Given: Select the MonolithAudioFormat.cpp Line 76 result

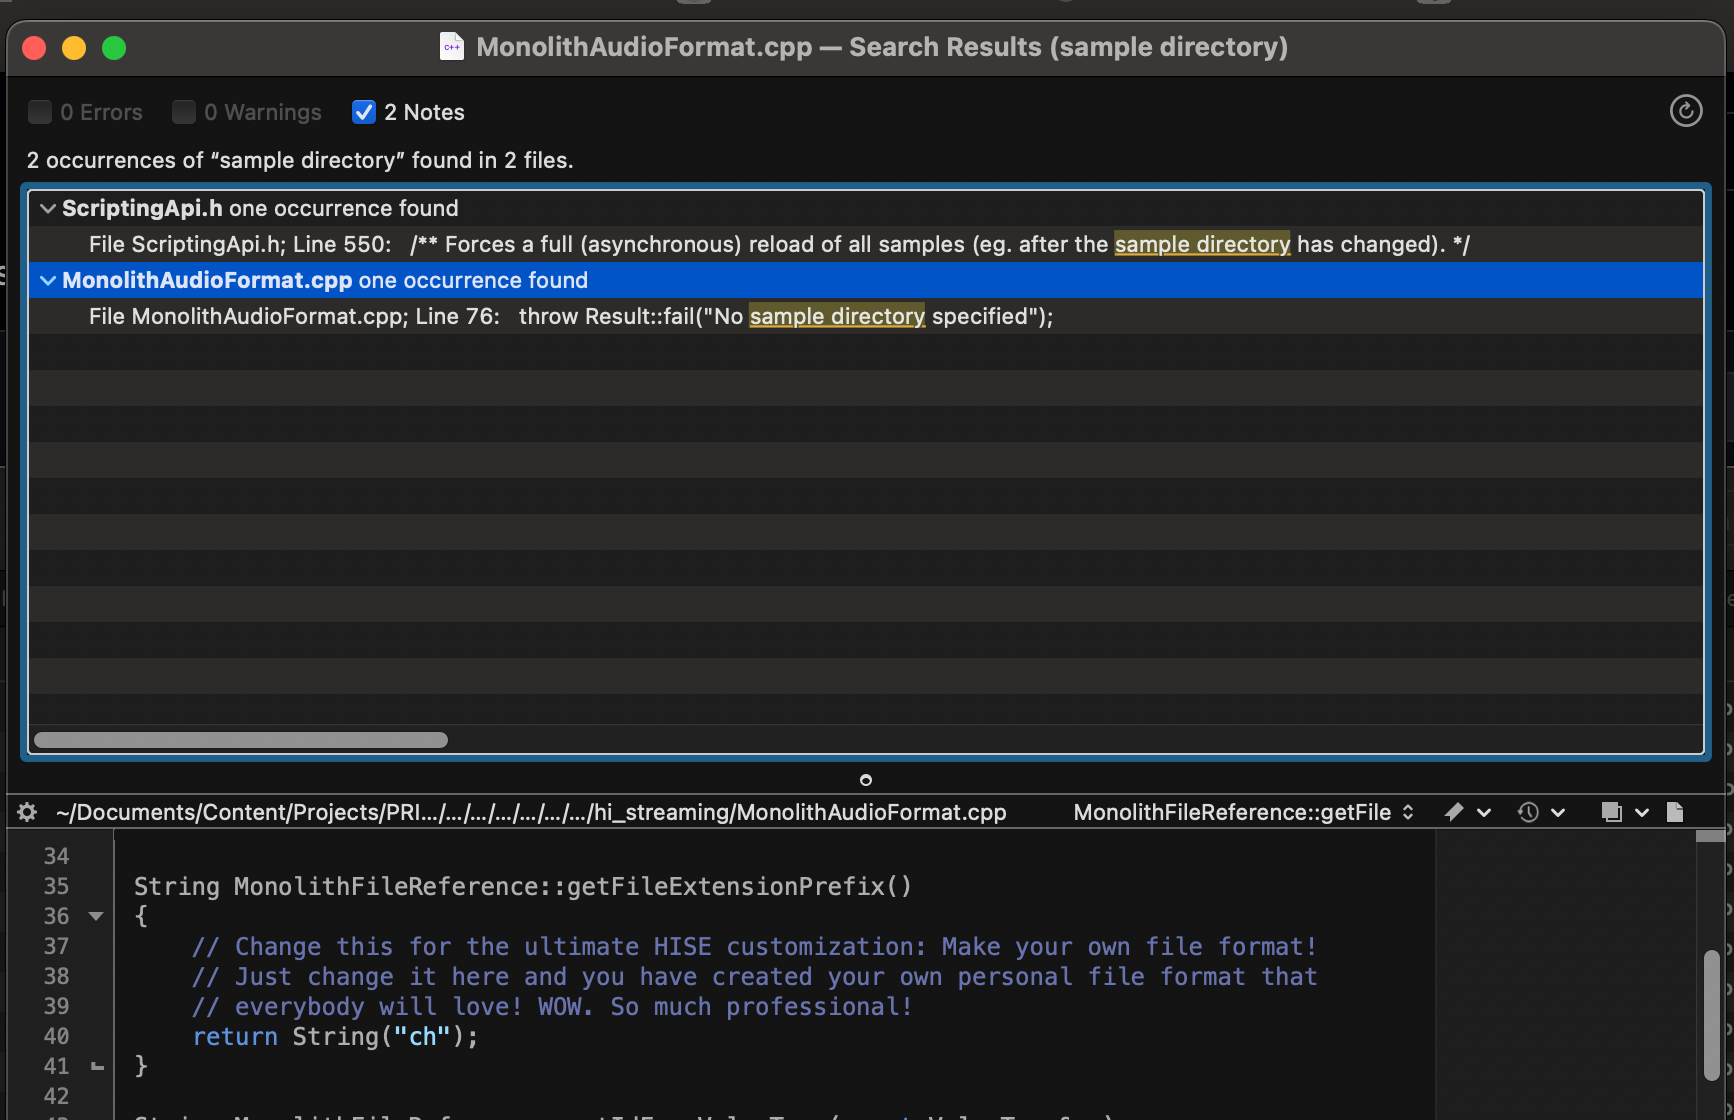Looking at the screenshot, I should click(866, 316).
